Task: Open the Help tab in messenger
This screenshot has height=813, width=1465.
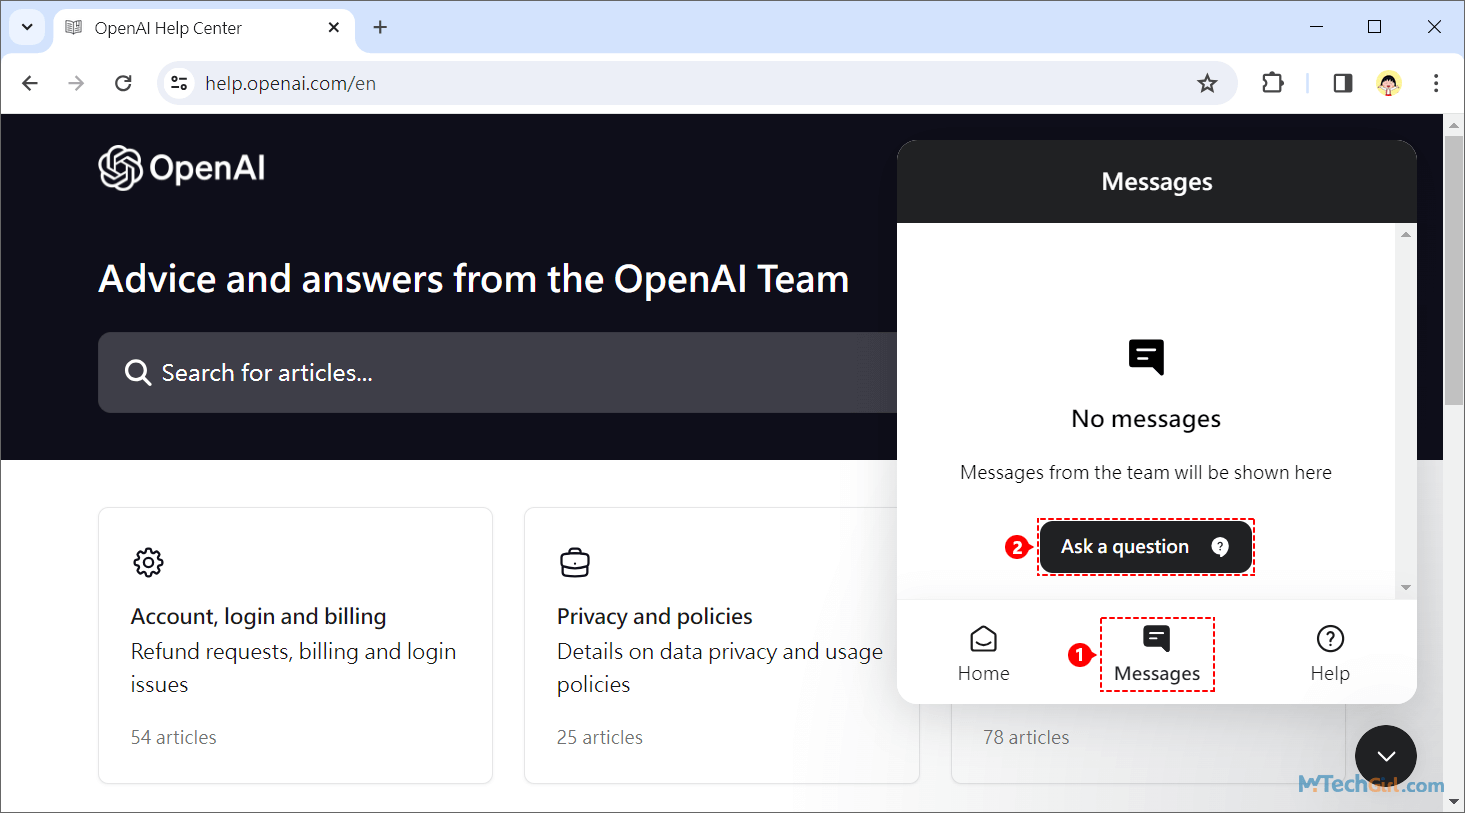Action: coord(1330,654)
